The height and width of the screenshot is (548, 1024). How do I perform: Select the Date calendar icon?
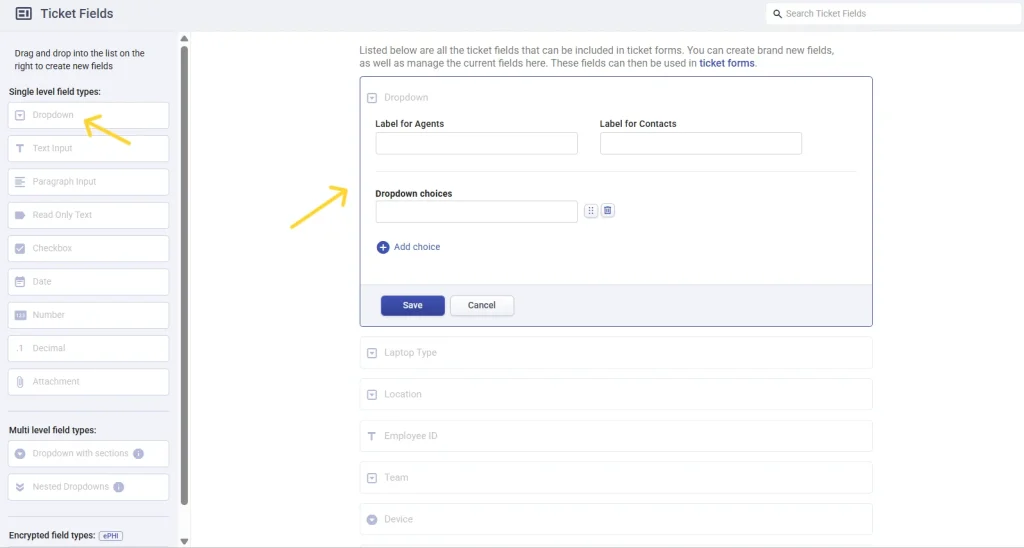20,282
